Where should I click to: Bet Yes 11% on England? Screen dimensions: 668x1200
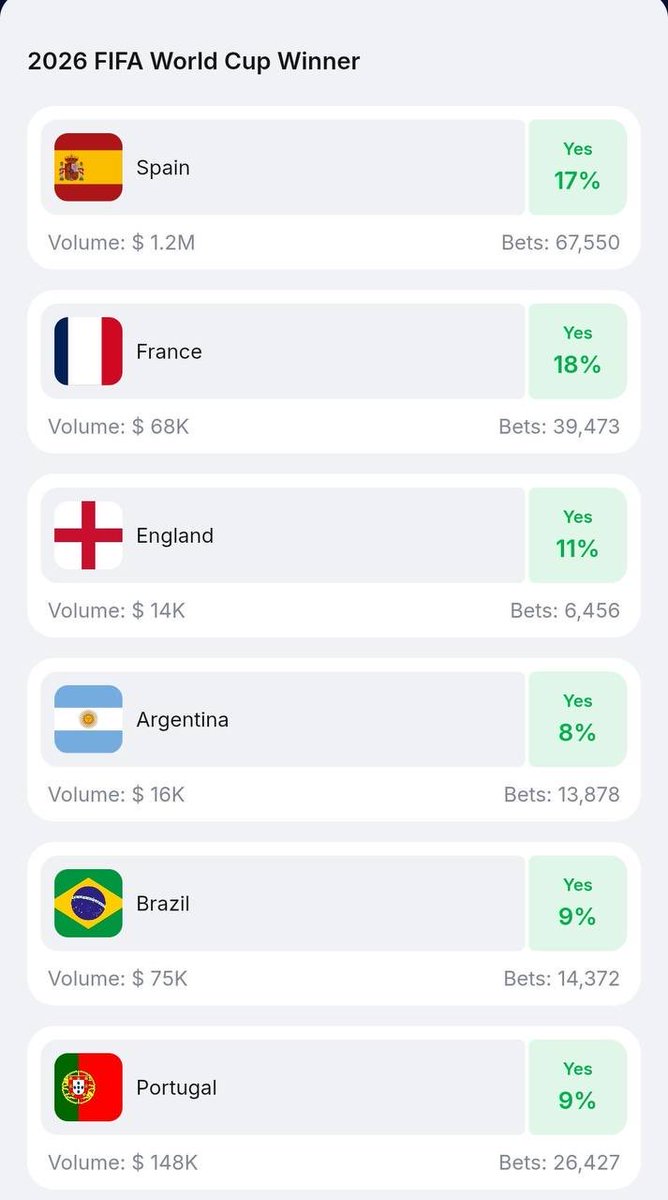(x=577, y=535)
